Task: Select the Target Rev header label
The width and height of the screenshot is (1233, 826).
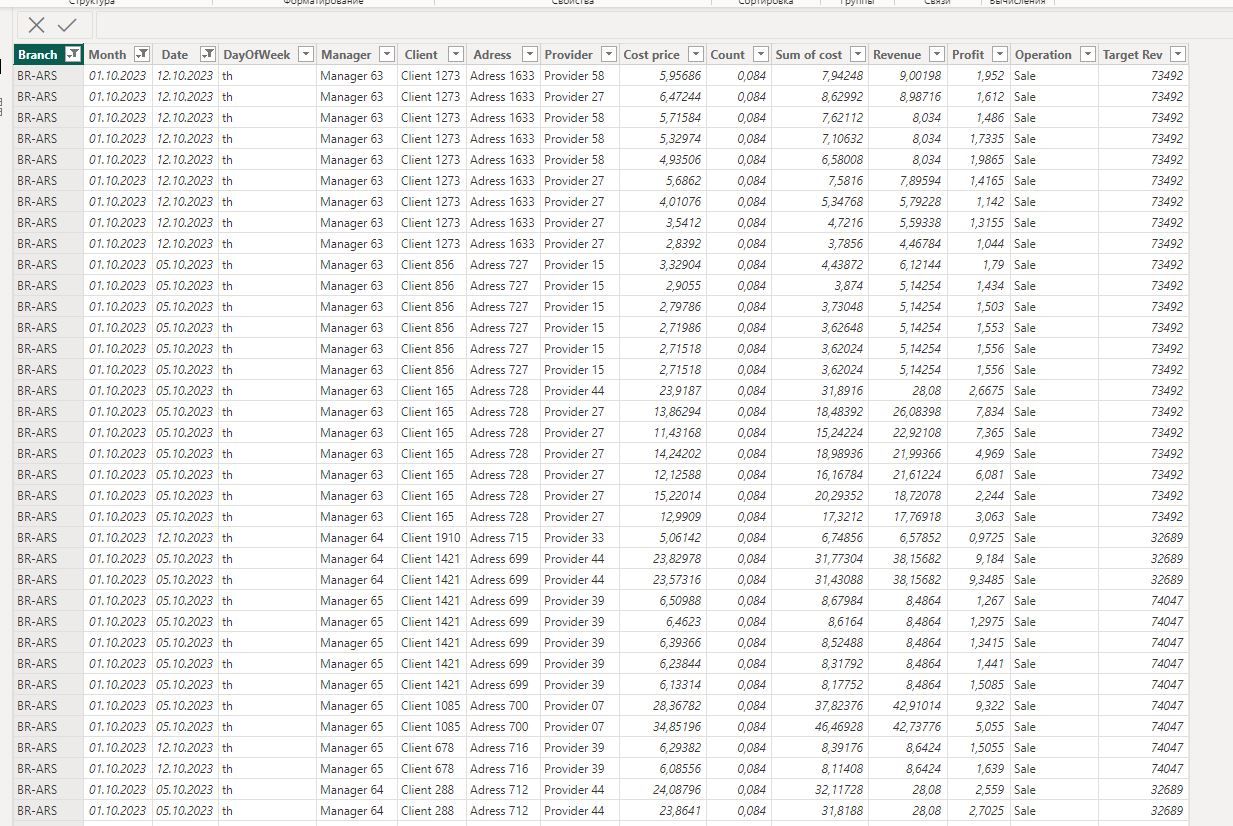Action: [x=1132, y=55]
